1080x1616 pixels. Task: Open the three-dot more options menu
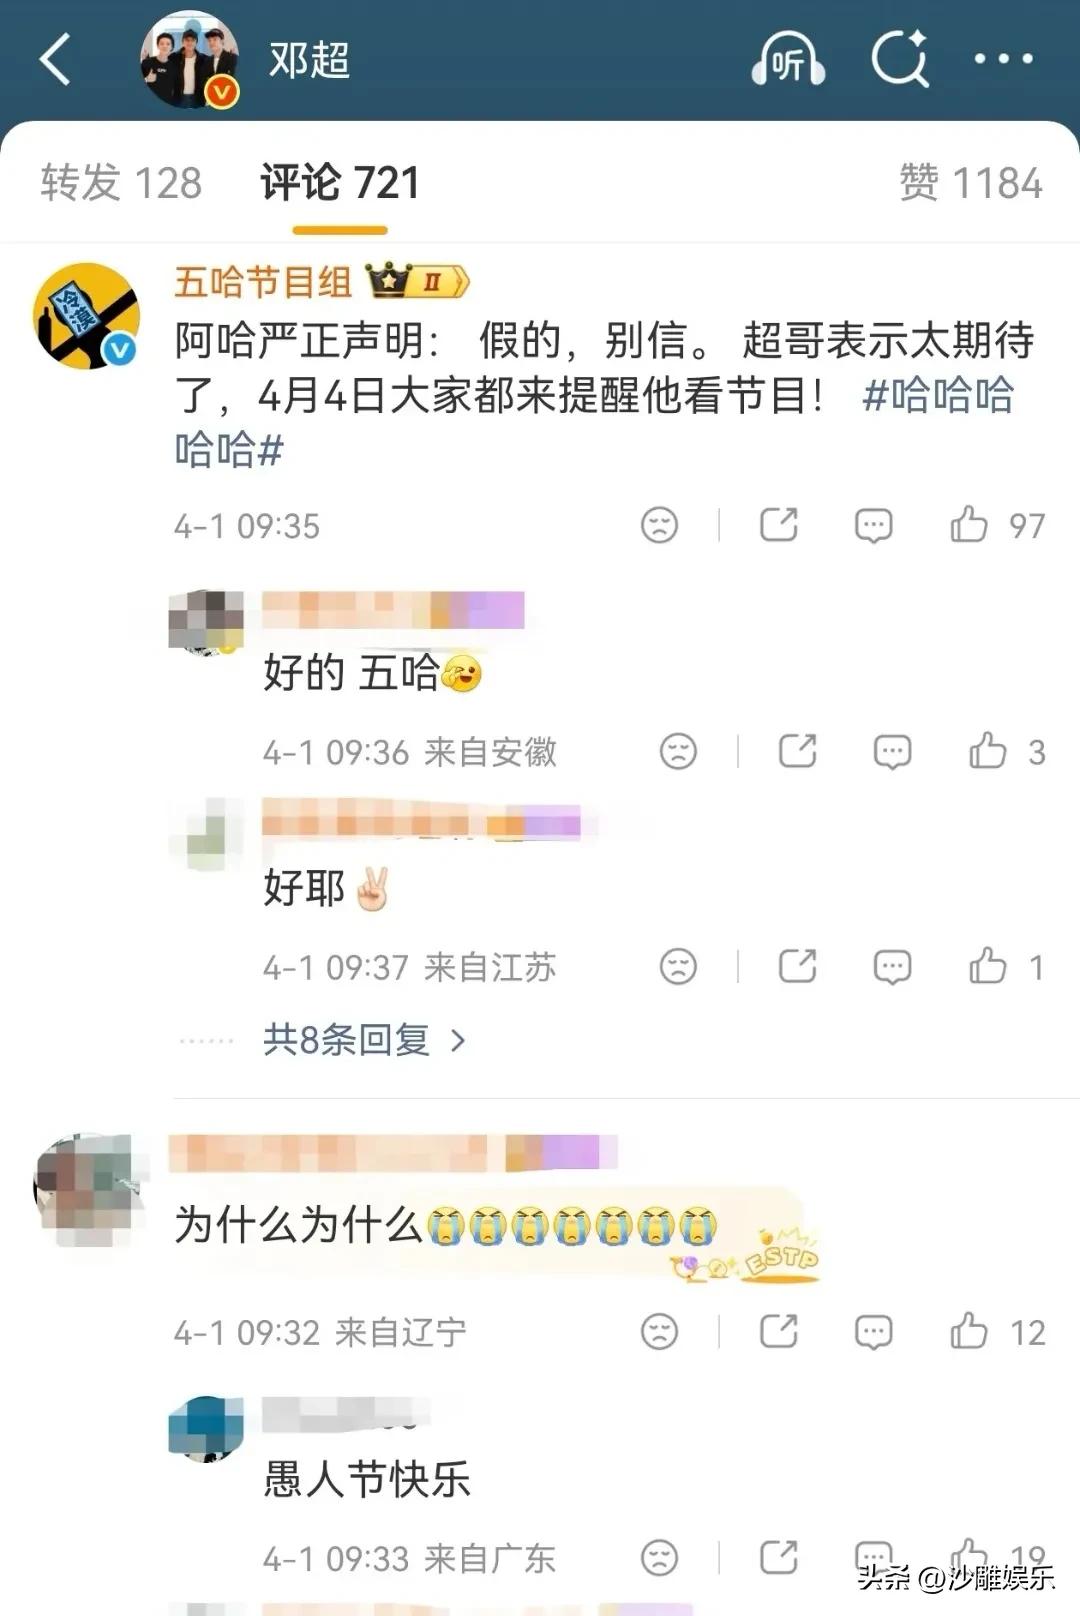tap(1004, 59)
